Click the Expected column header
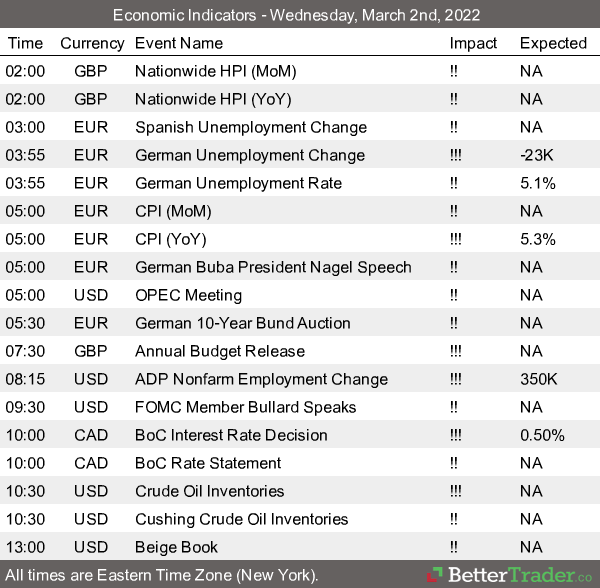This screenshot has height=588, width=600. pos(553,43)
